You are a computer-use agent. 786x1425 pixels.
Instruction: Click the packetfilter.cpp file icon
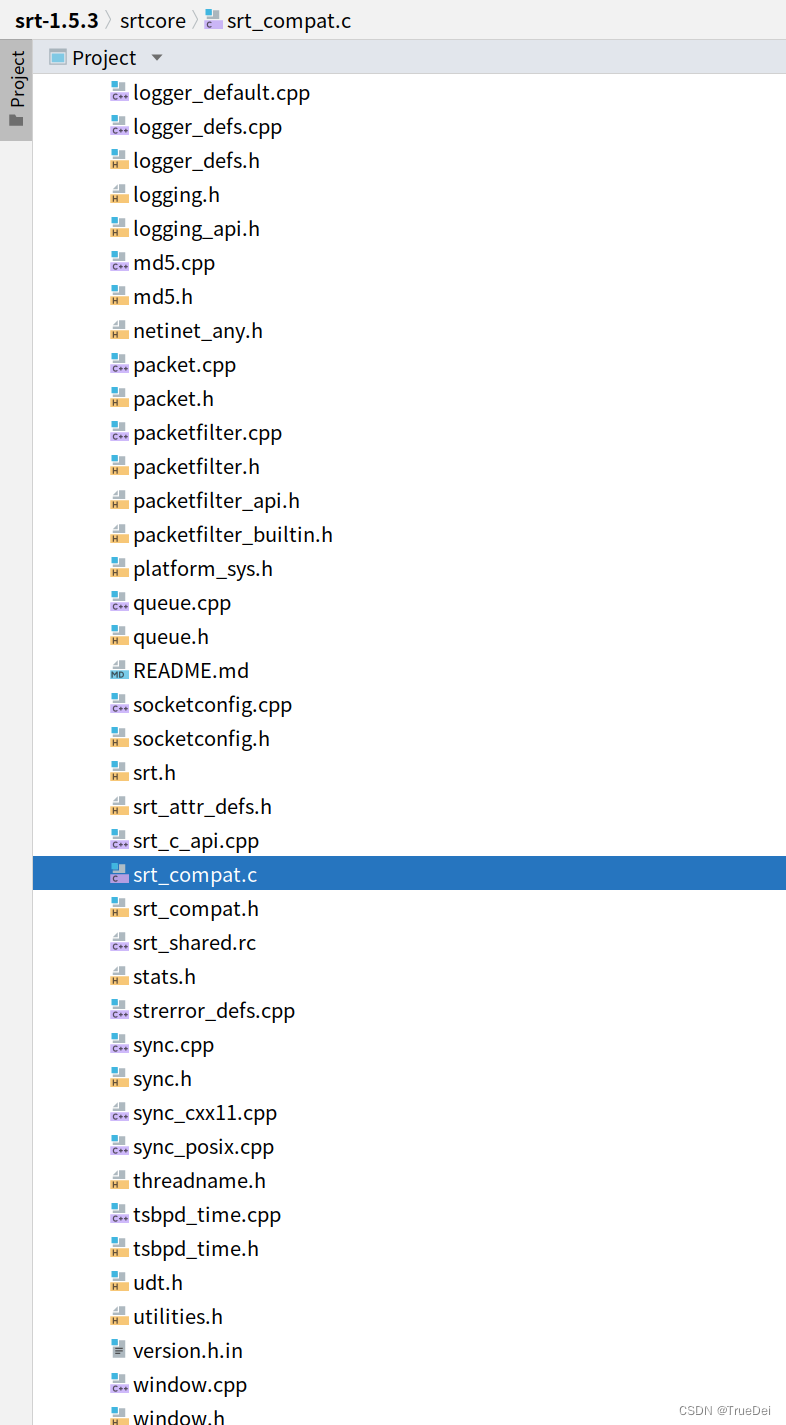pyautogui.click(x=119, y=433)
